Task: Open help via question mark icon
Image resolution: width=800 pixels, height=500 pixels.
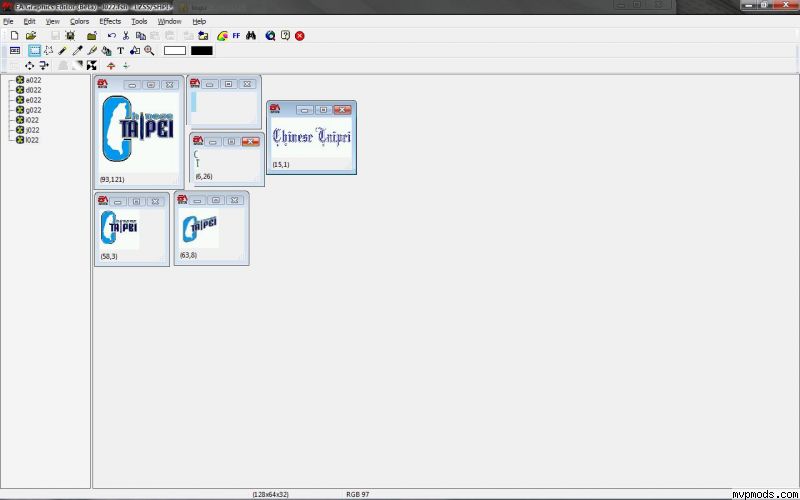Action: (285, 36)
